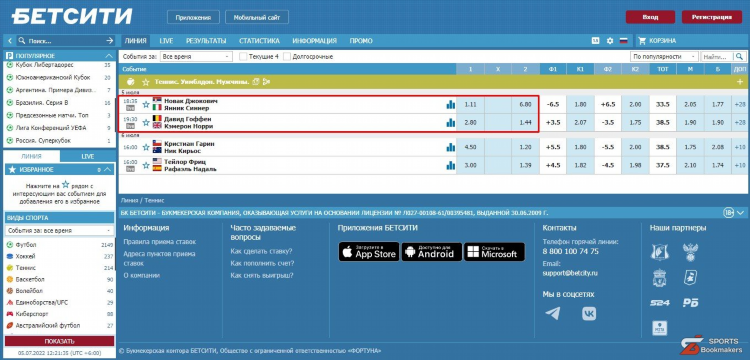This screenshot has height=360, width=750.
Task: Collapse the Популярное section
Action: tap(109, 56)
